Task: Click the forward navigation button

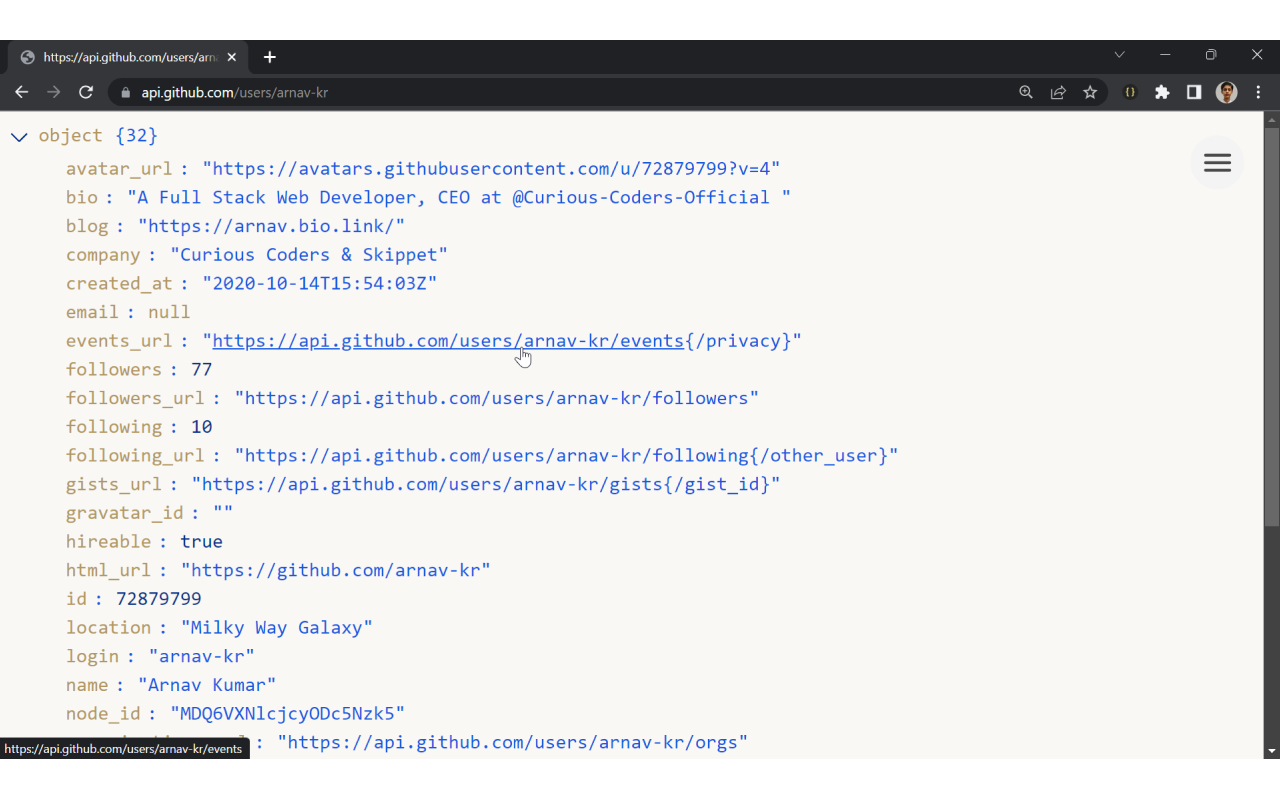Action: (54, 91)
